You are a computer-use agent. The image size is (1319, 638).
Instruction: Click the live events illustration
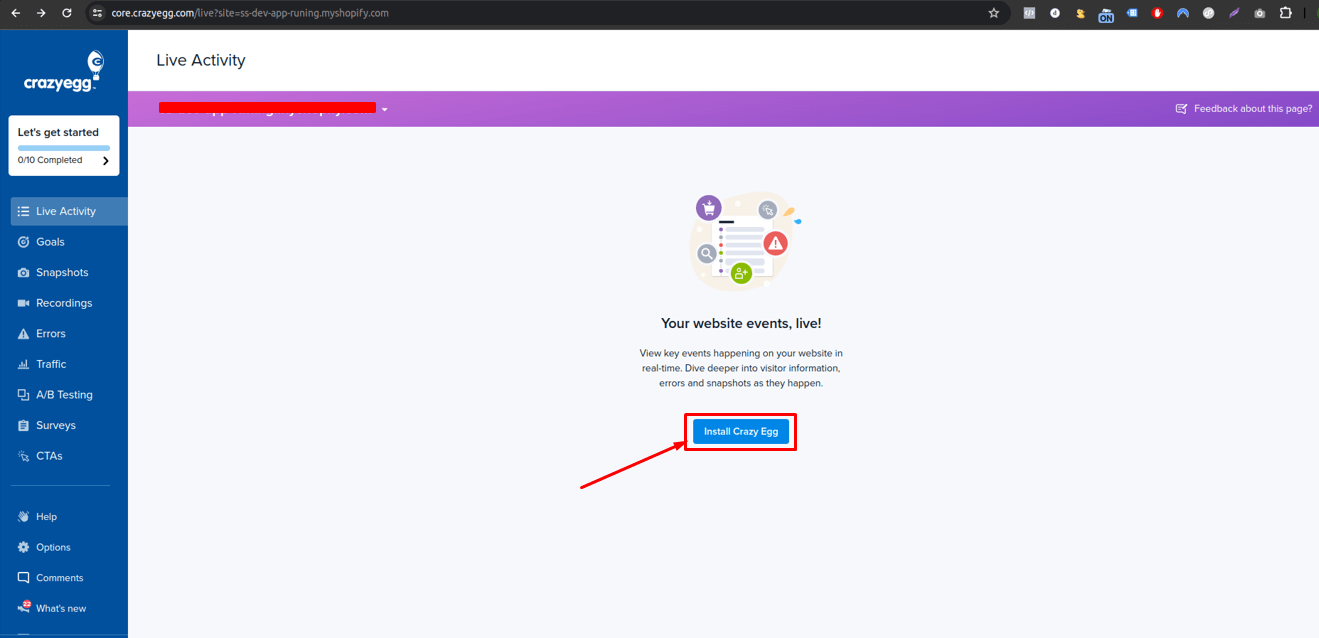click(x=745, y=240)
